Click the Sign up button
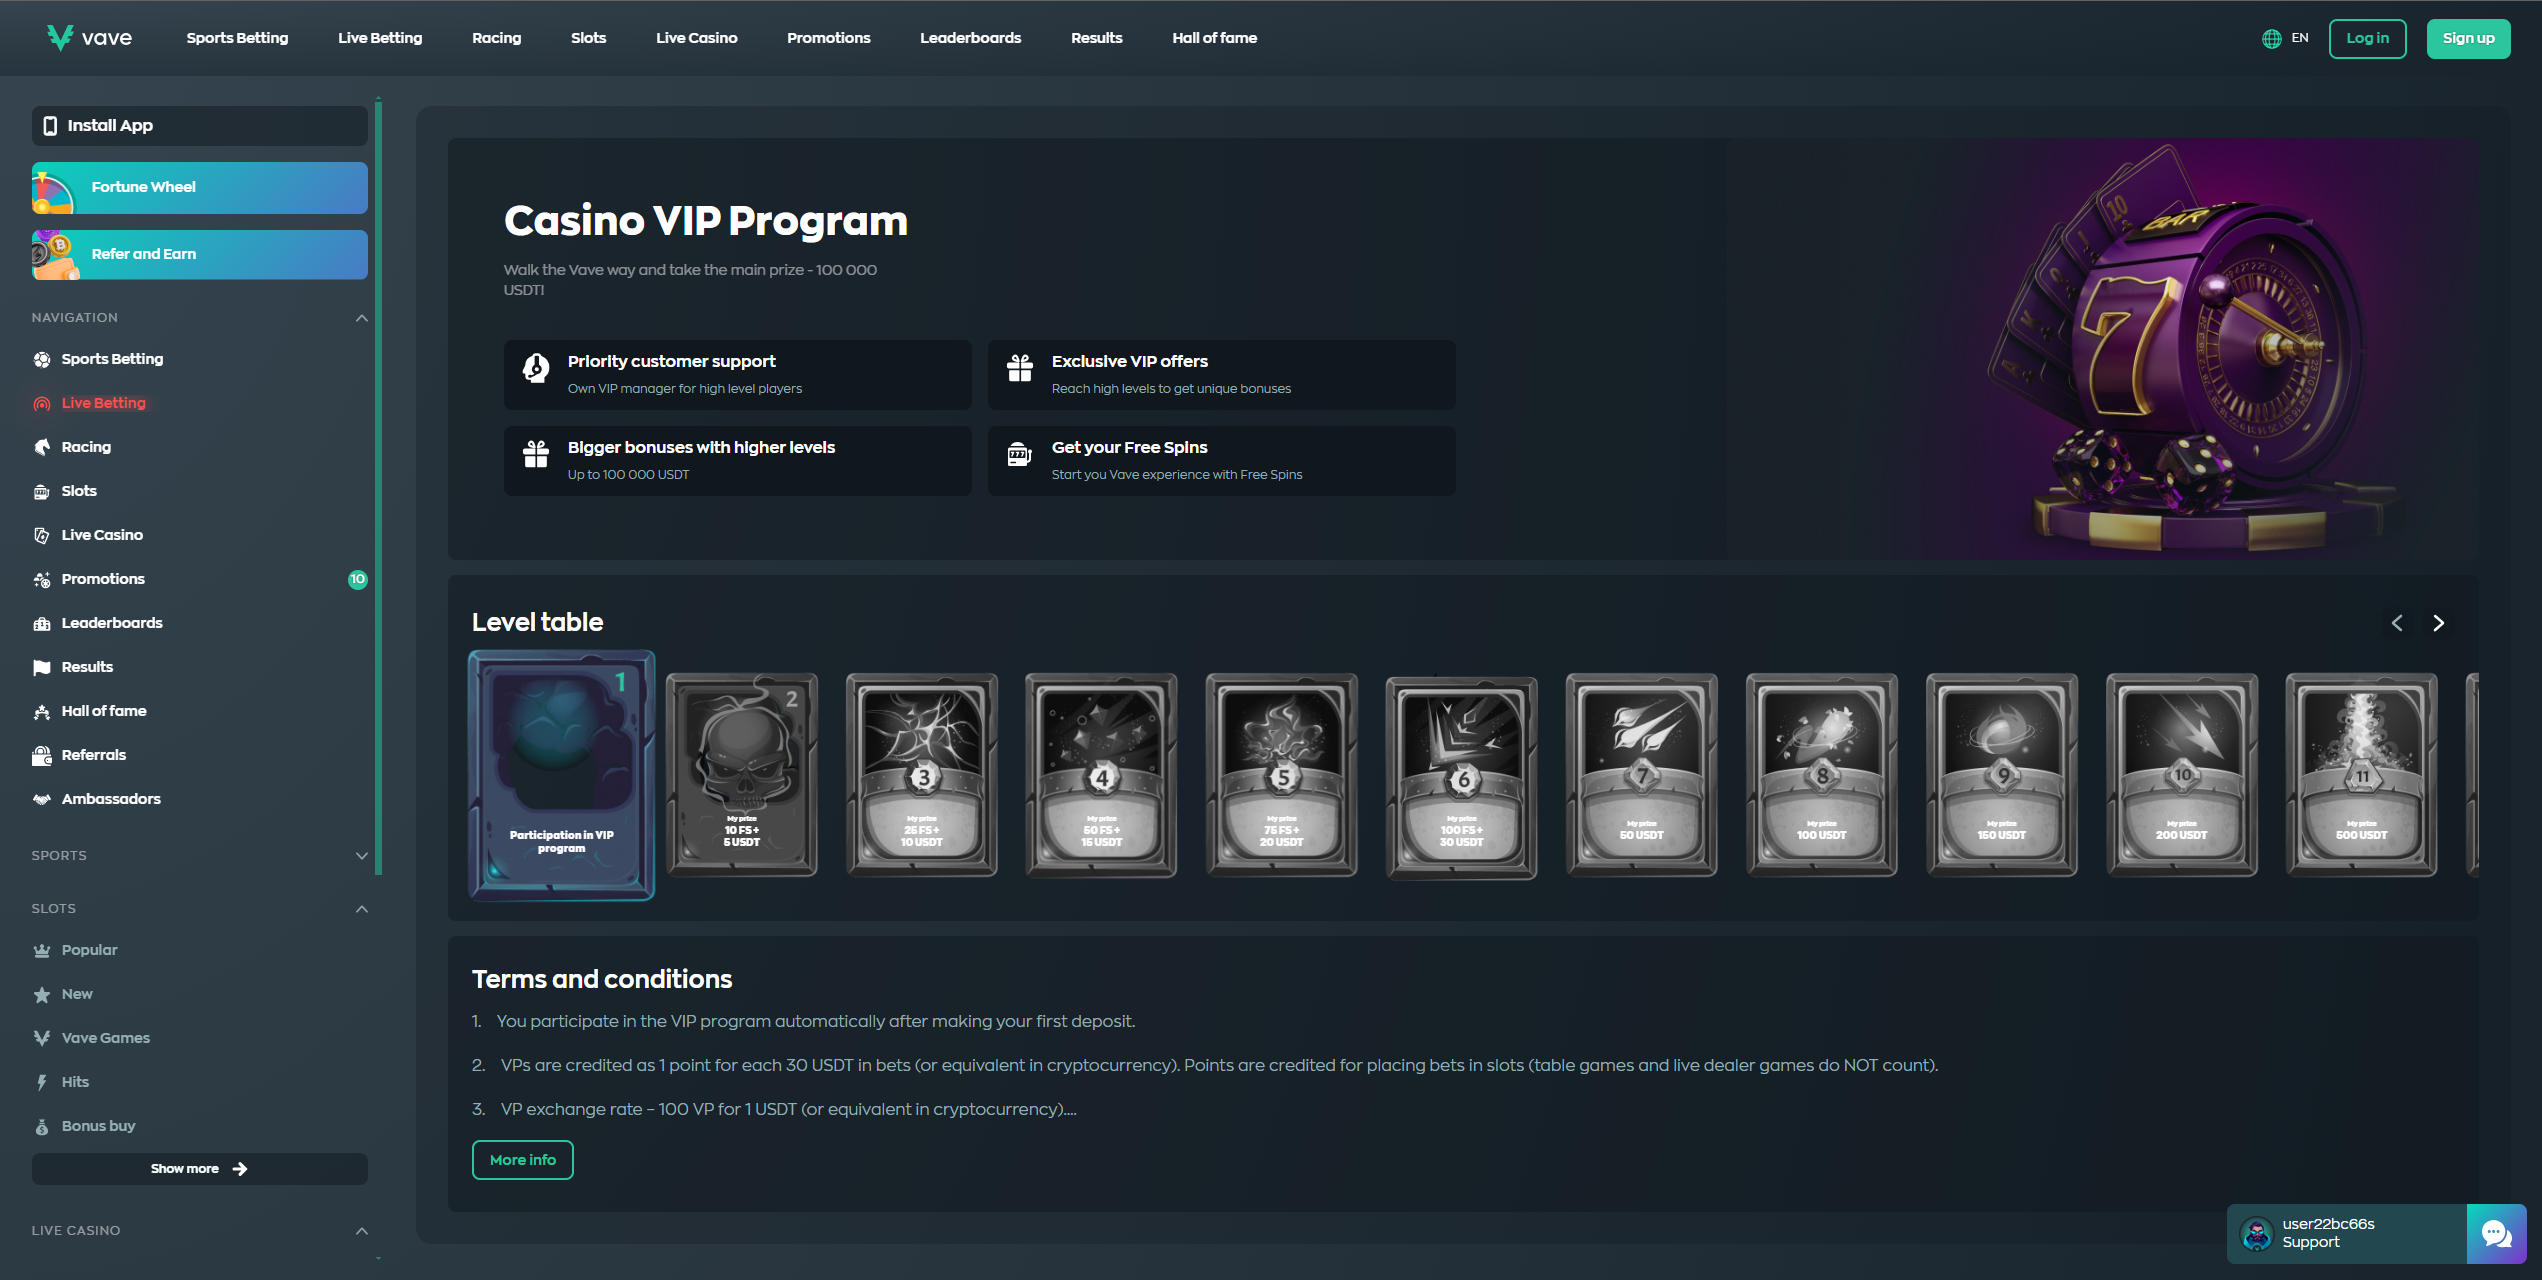The height and width of the screenshot is (1280, 2542). point(2468,39)
